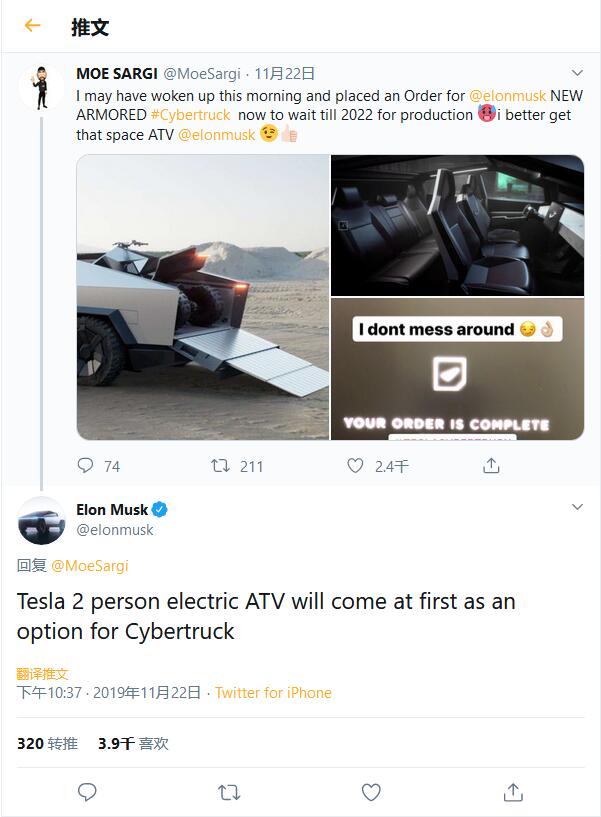The width and height of the screenshot is (601, 817).
Task: Open Elon Musk's profile avatar
Action: click(41, 520)
